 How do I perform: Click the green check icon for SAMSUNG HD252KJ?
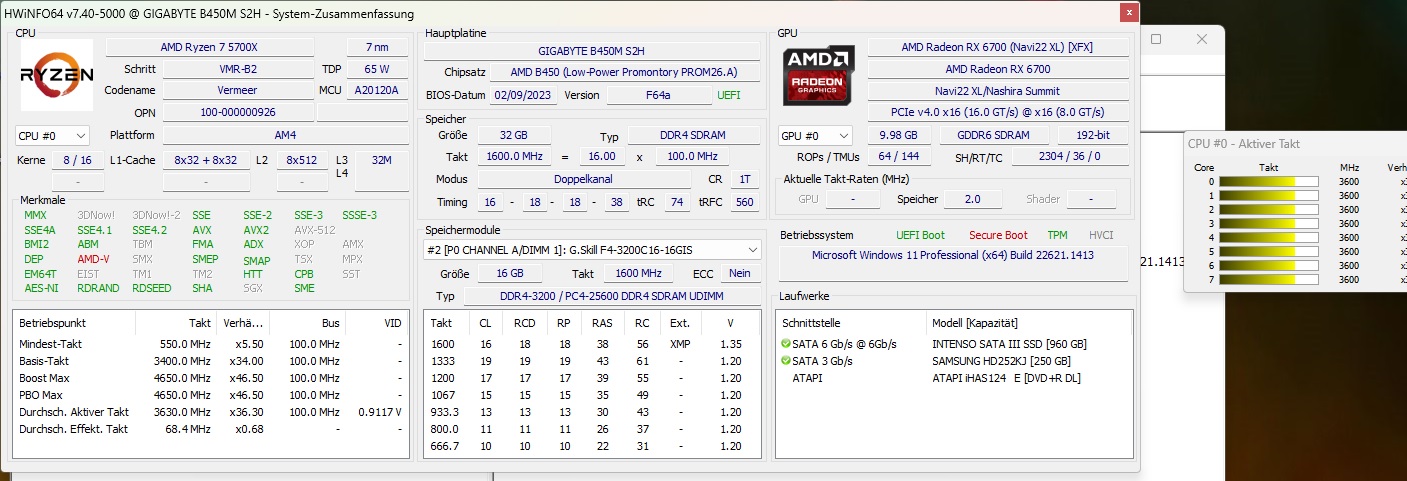tap(786, 361)
